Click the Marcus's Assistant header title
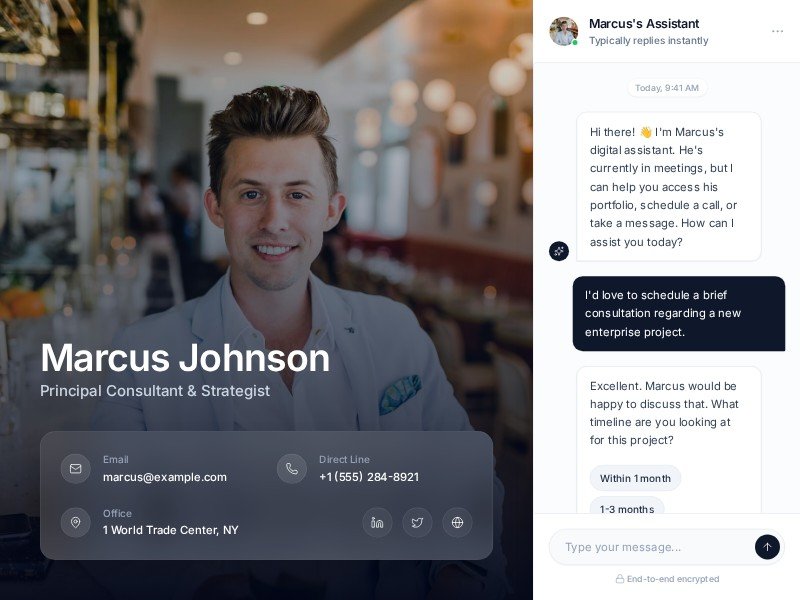Viewport: 800px width, 600px height. click(644, 23)
